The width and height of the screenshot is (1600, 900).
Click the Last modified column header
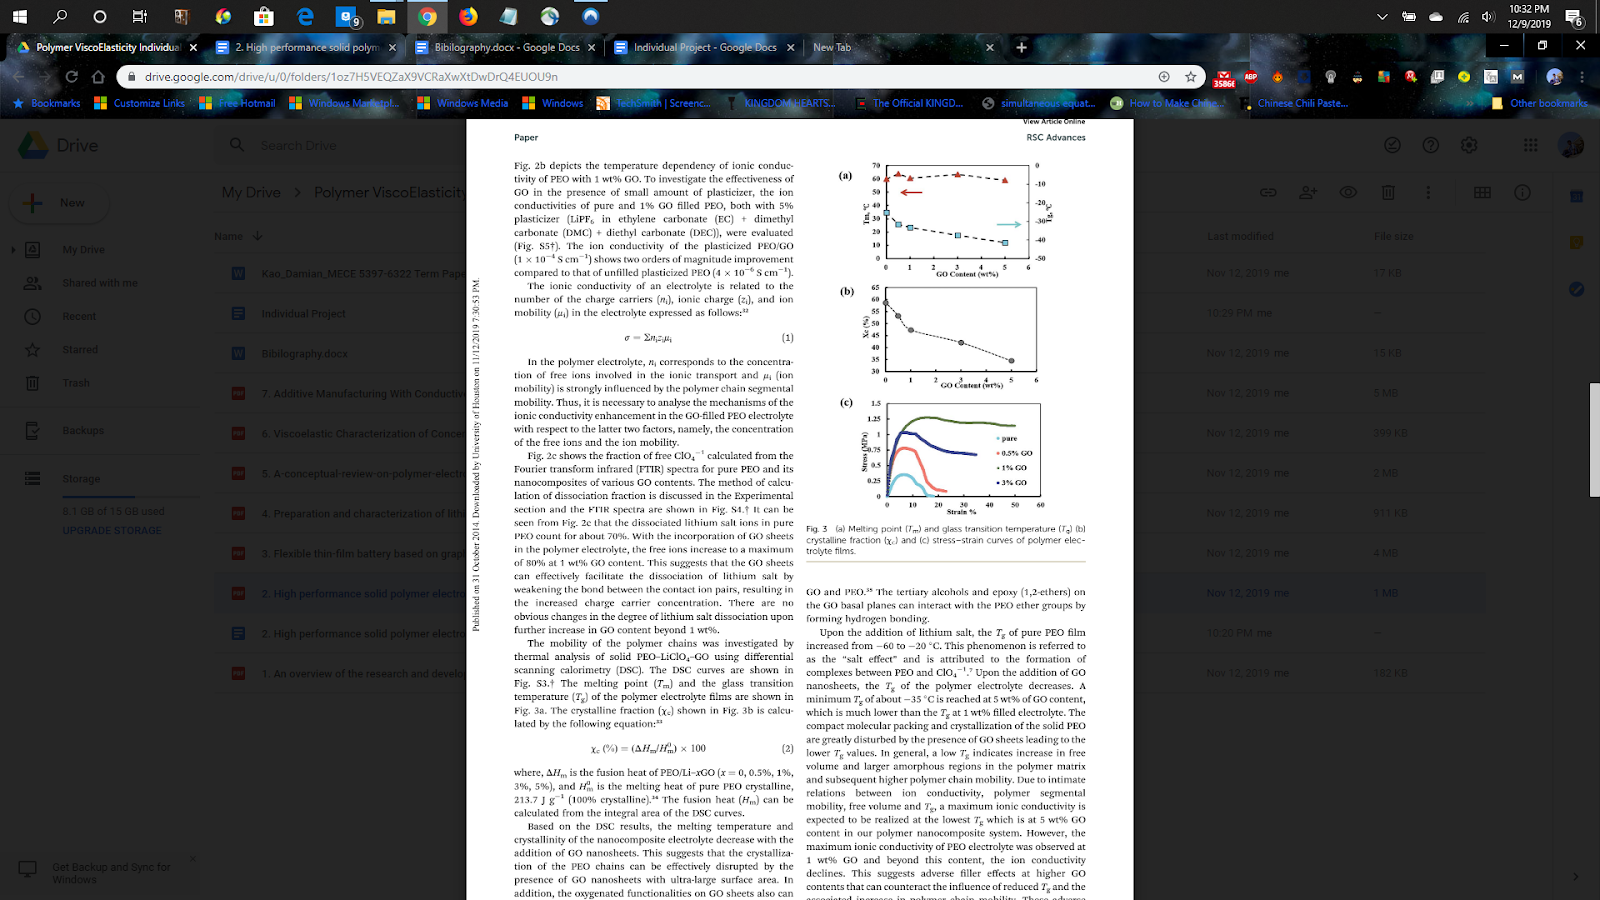[1240, 236]
